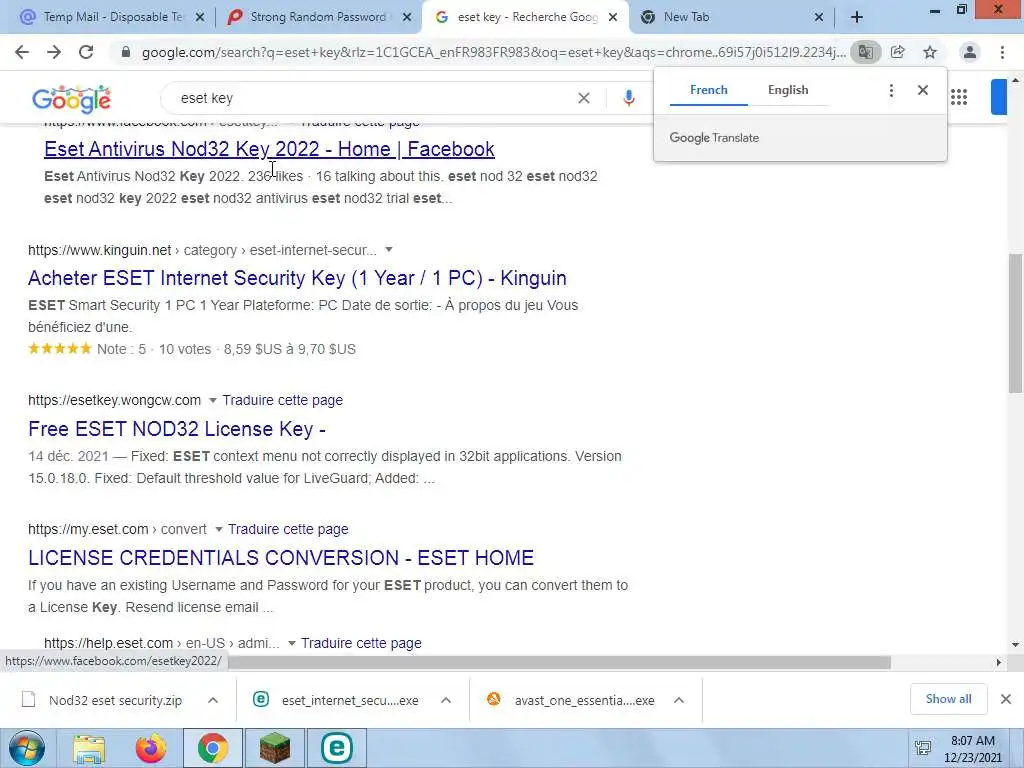The height and width of the screenshot is (768, 1024).
Task: Launch Firefox from the taskbar
Action: pos(150,748)
